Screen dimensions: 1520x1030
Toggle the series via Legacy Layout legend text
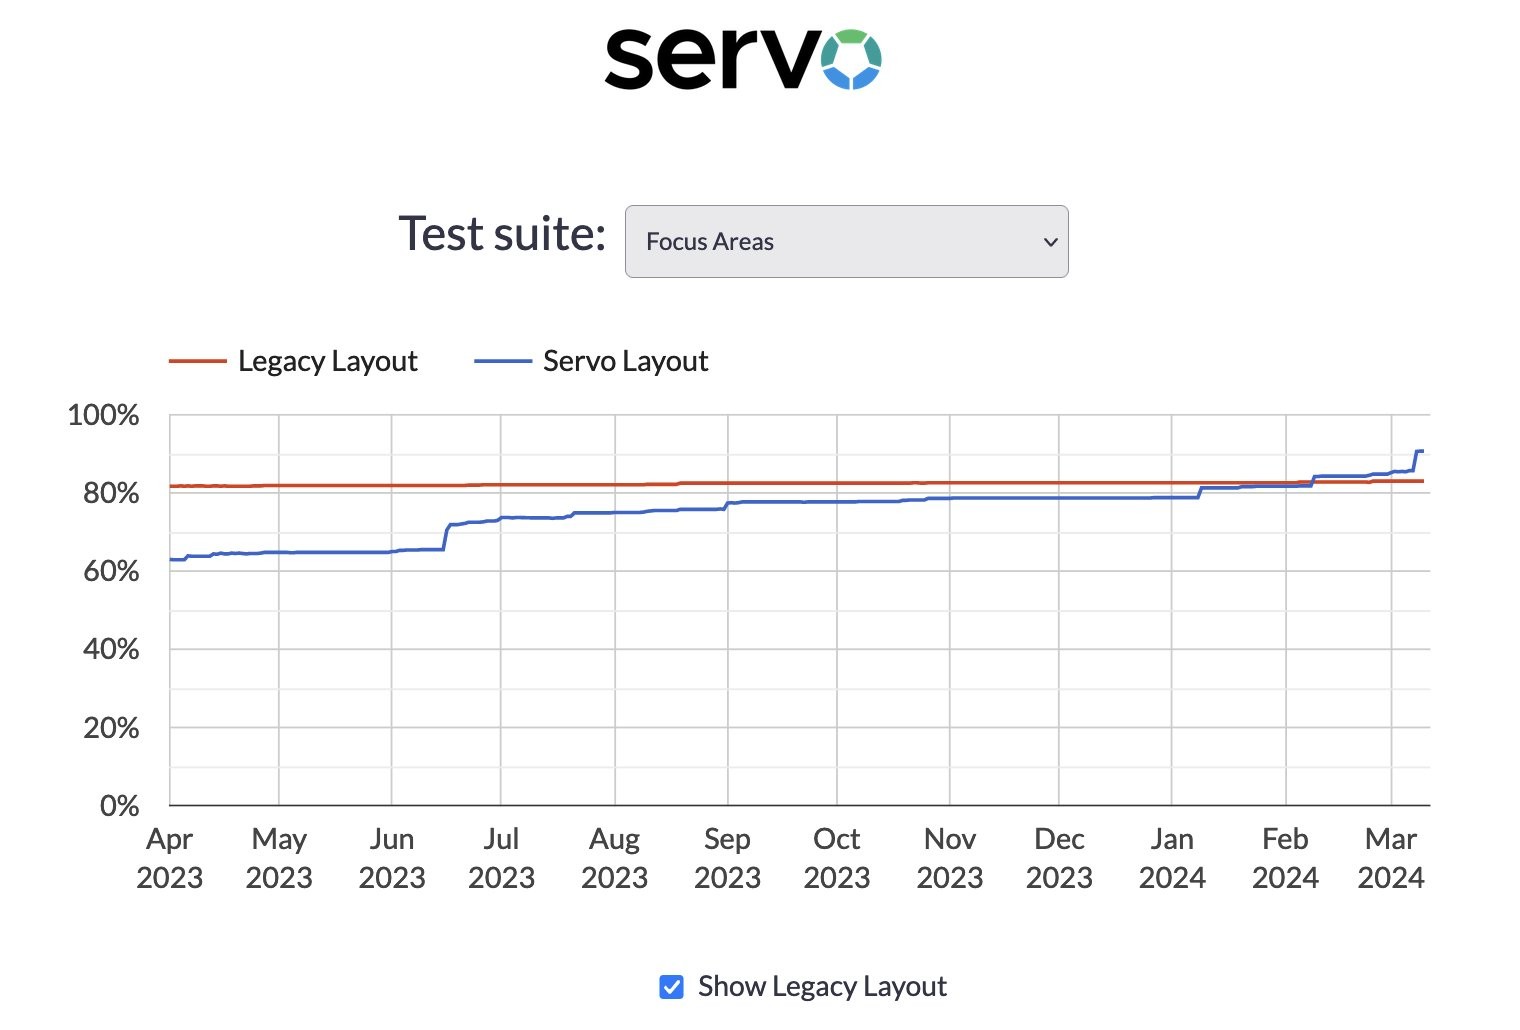click(327, 361)
